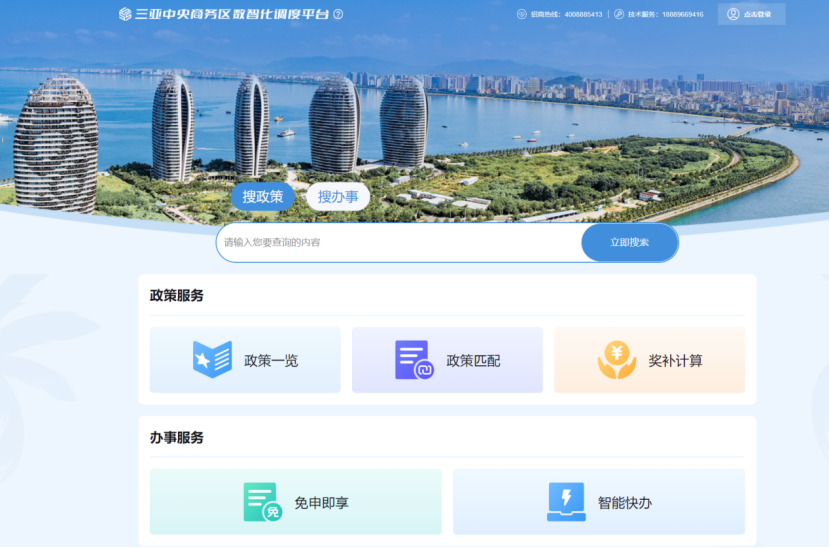This screenshot has height=548, width=829.
Task: Click the 点击登录 login button
Action: (x=751, y=14)
